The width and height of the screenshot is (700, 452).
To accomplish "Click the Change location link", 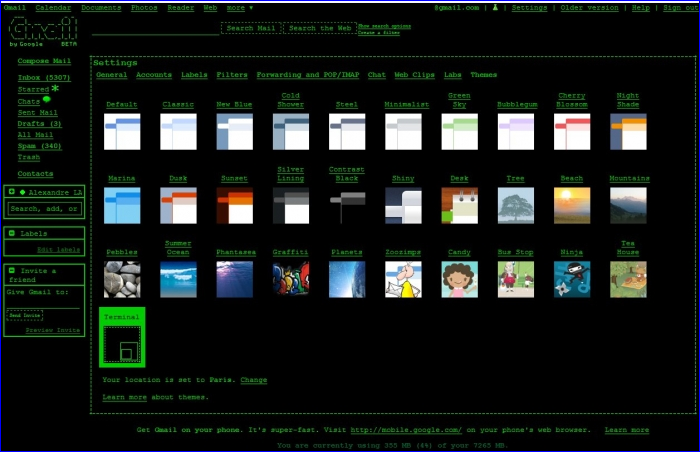I will point(254,380).
